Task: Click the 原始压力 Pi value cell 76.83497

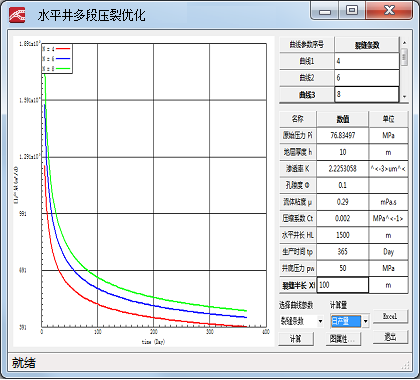Action: [343, 135]
